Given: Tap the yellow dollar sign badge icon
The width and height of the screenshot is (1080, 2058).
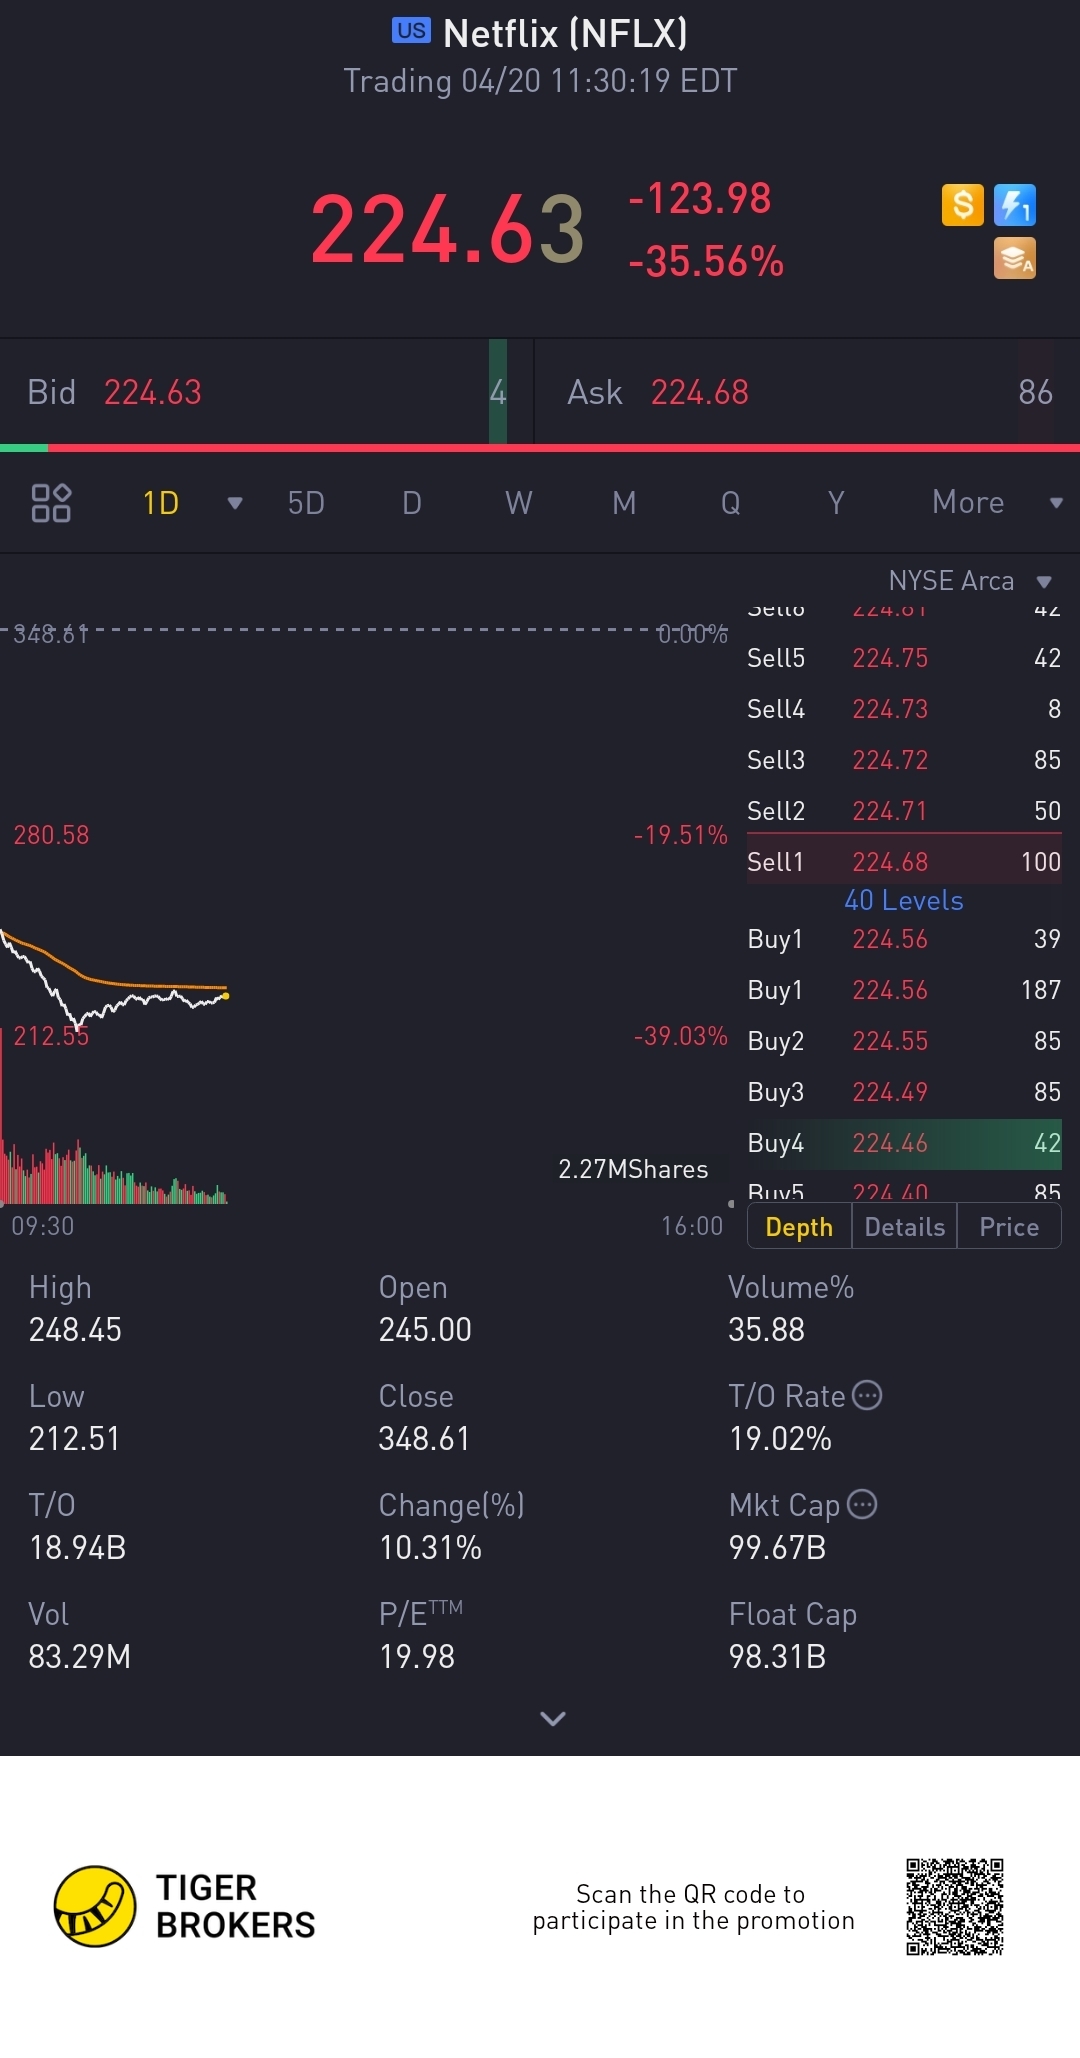Looking at the screenshot, I should [x=963, y=205].
